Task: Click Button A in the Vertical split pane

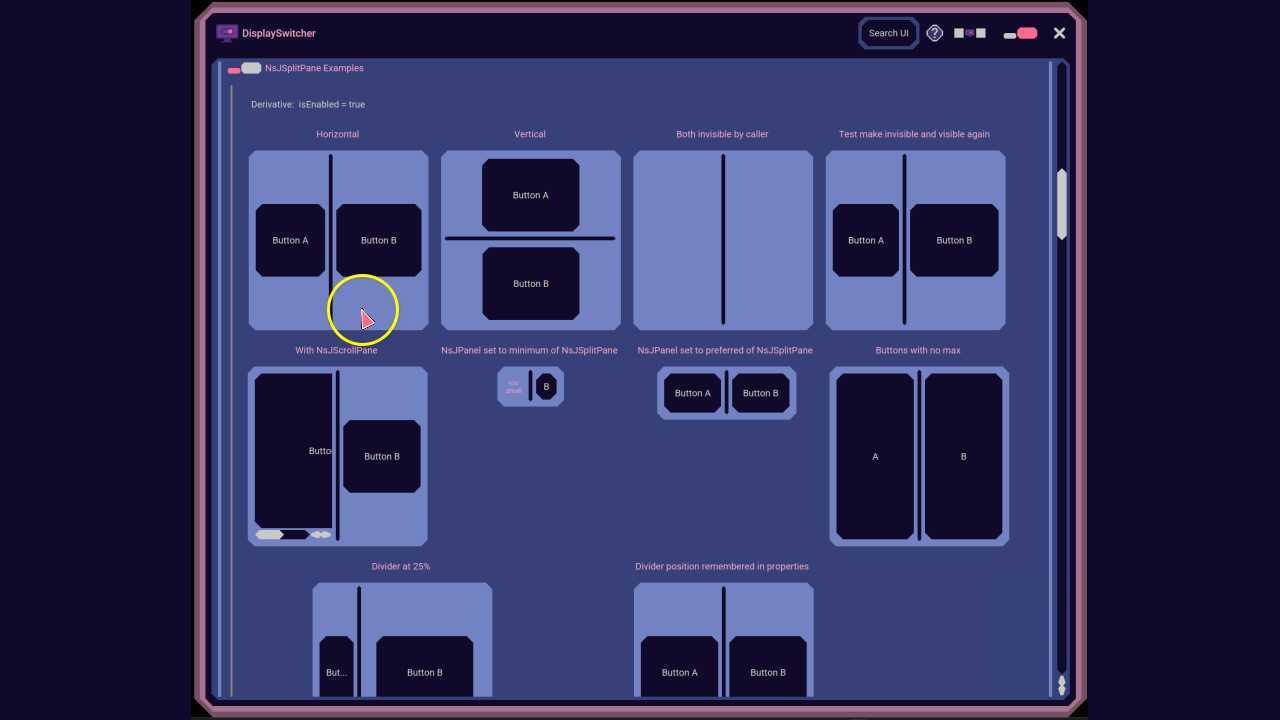Action: 531,195
